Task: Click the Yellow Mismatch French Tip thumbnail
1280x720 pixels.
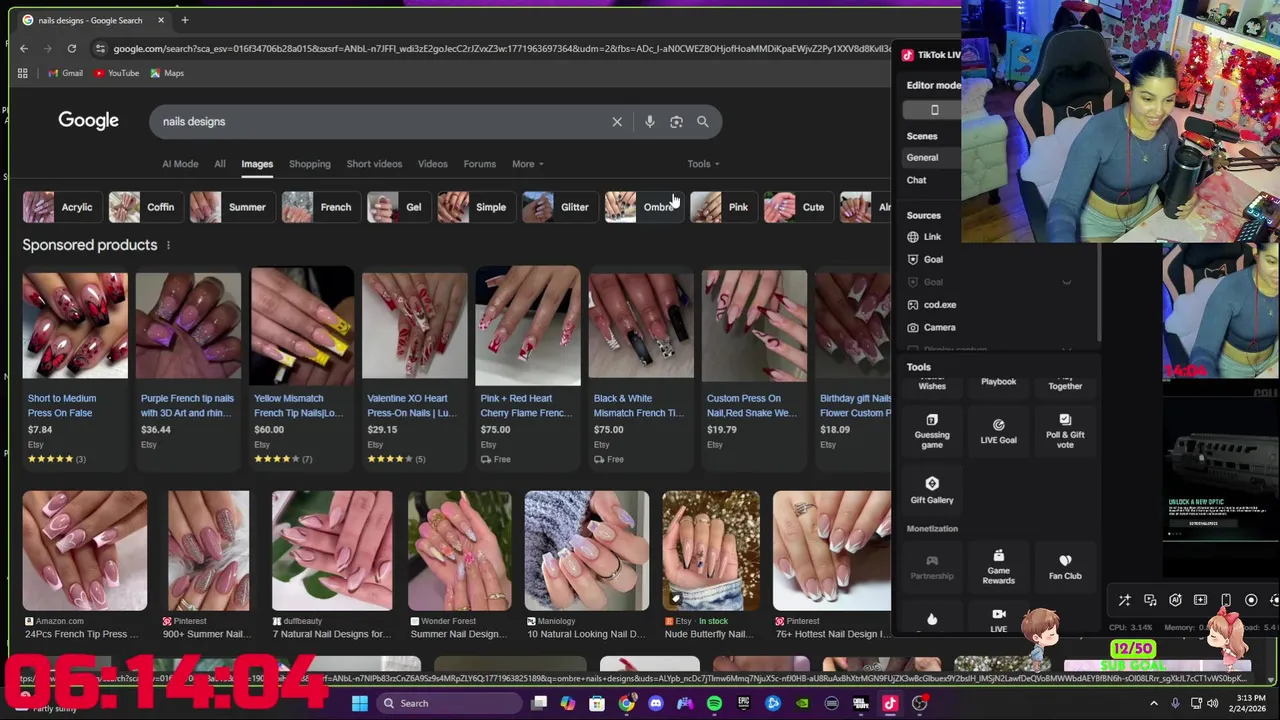Action: coord(302,326)
